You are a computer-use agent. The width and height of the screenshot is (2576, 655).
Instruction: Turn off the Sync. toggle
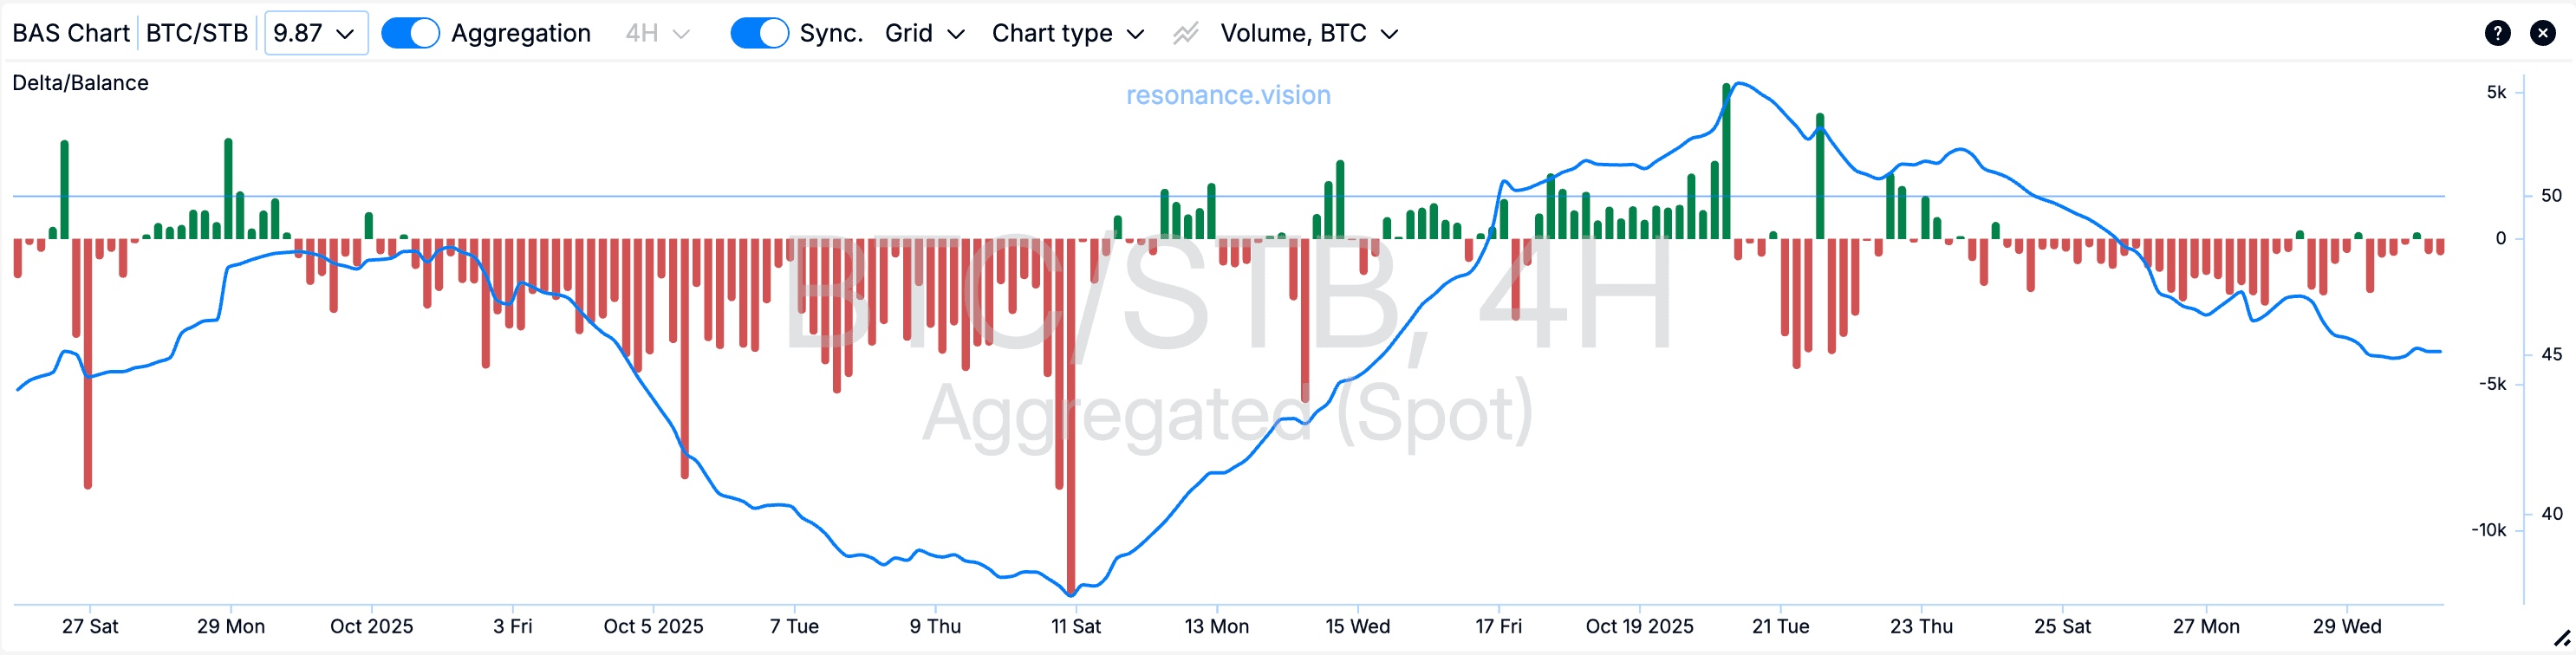759,33
